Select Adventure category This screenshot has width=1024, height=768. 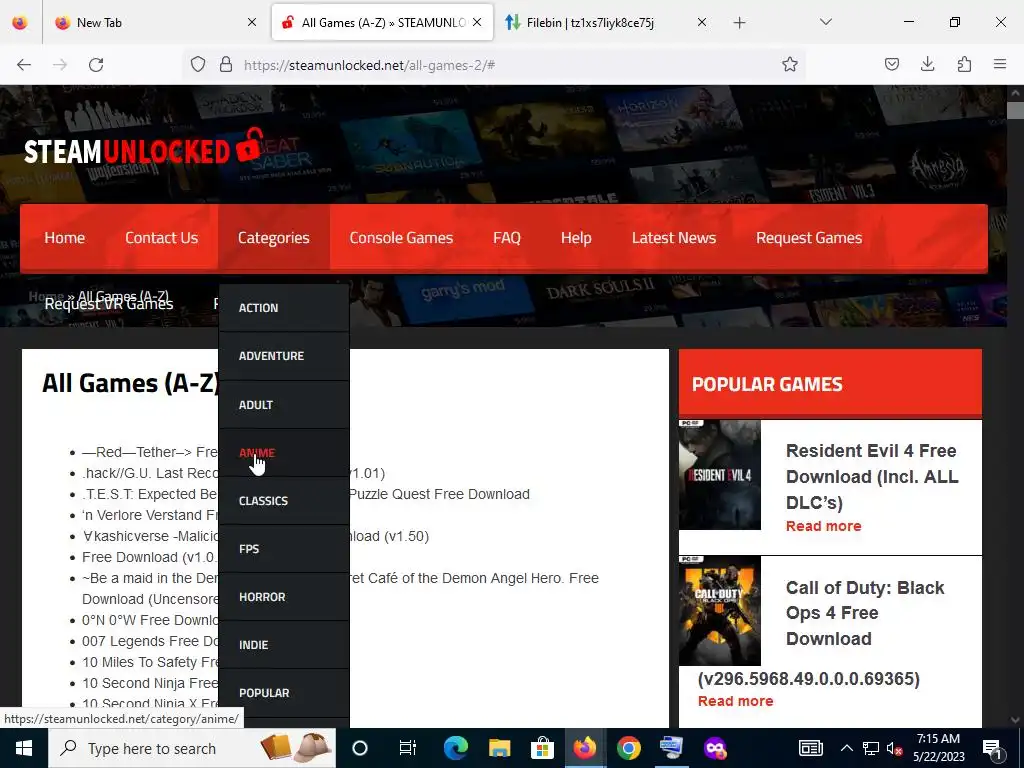pos(284,356)
